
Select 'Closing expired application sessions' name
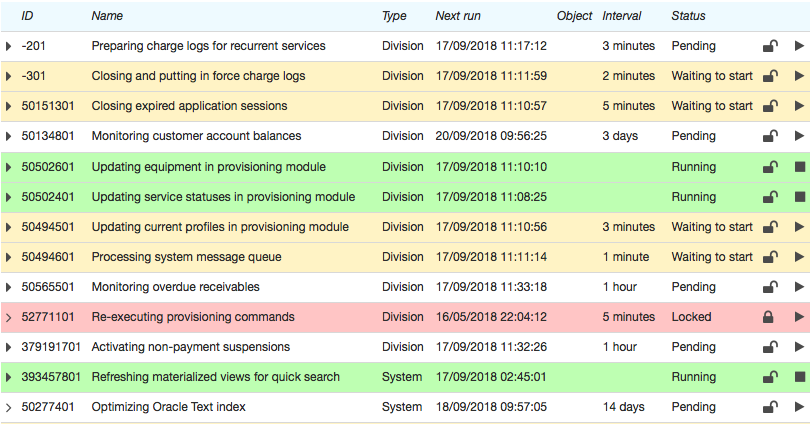189,106
